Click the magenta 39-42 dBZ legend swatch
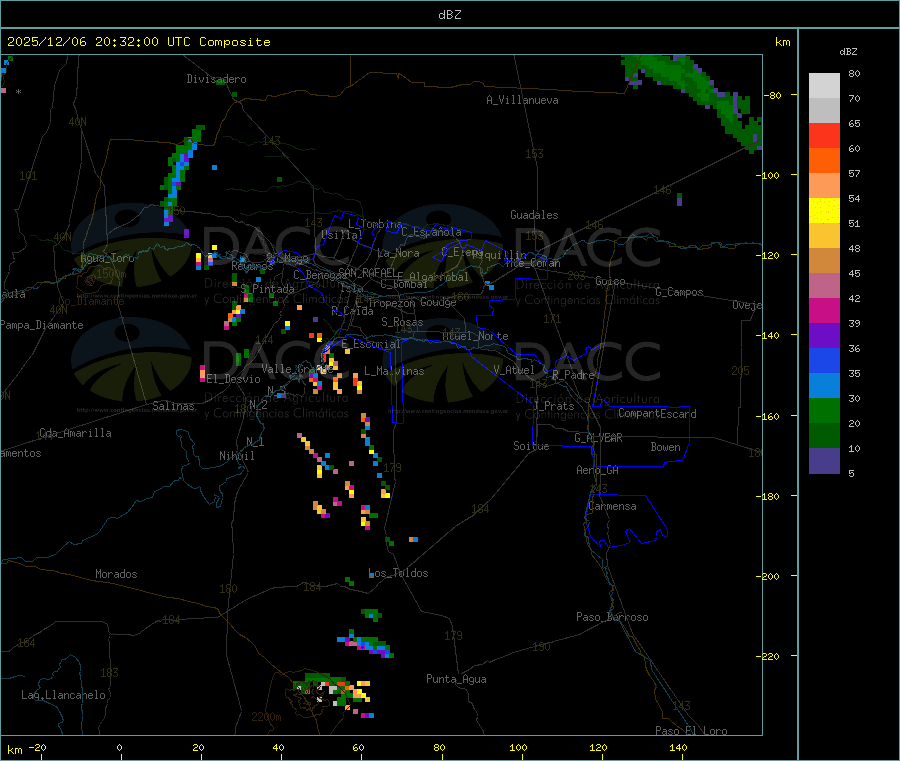 pos(824,310)
